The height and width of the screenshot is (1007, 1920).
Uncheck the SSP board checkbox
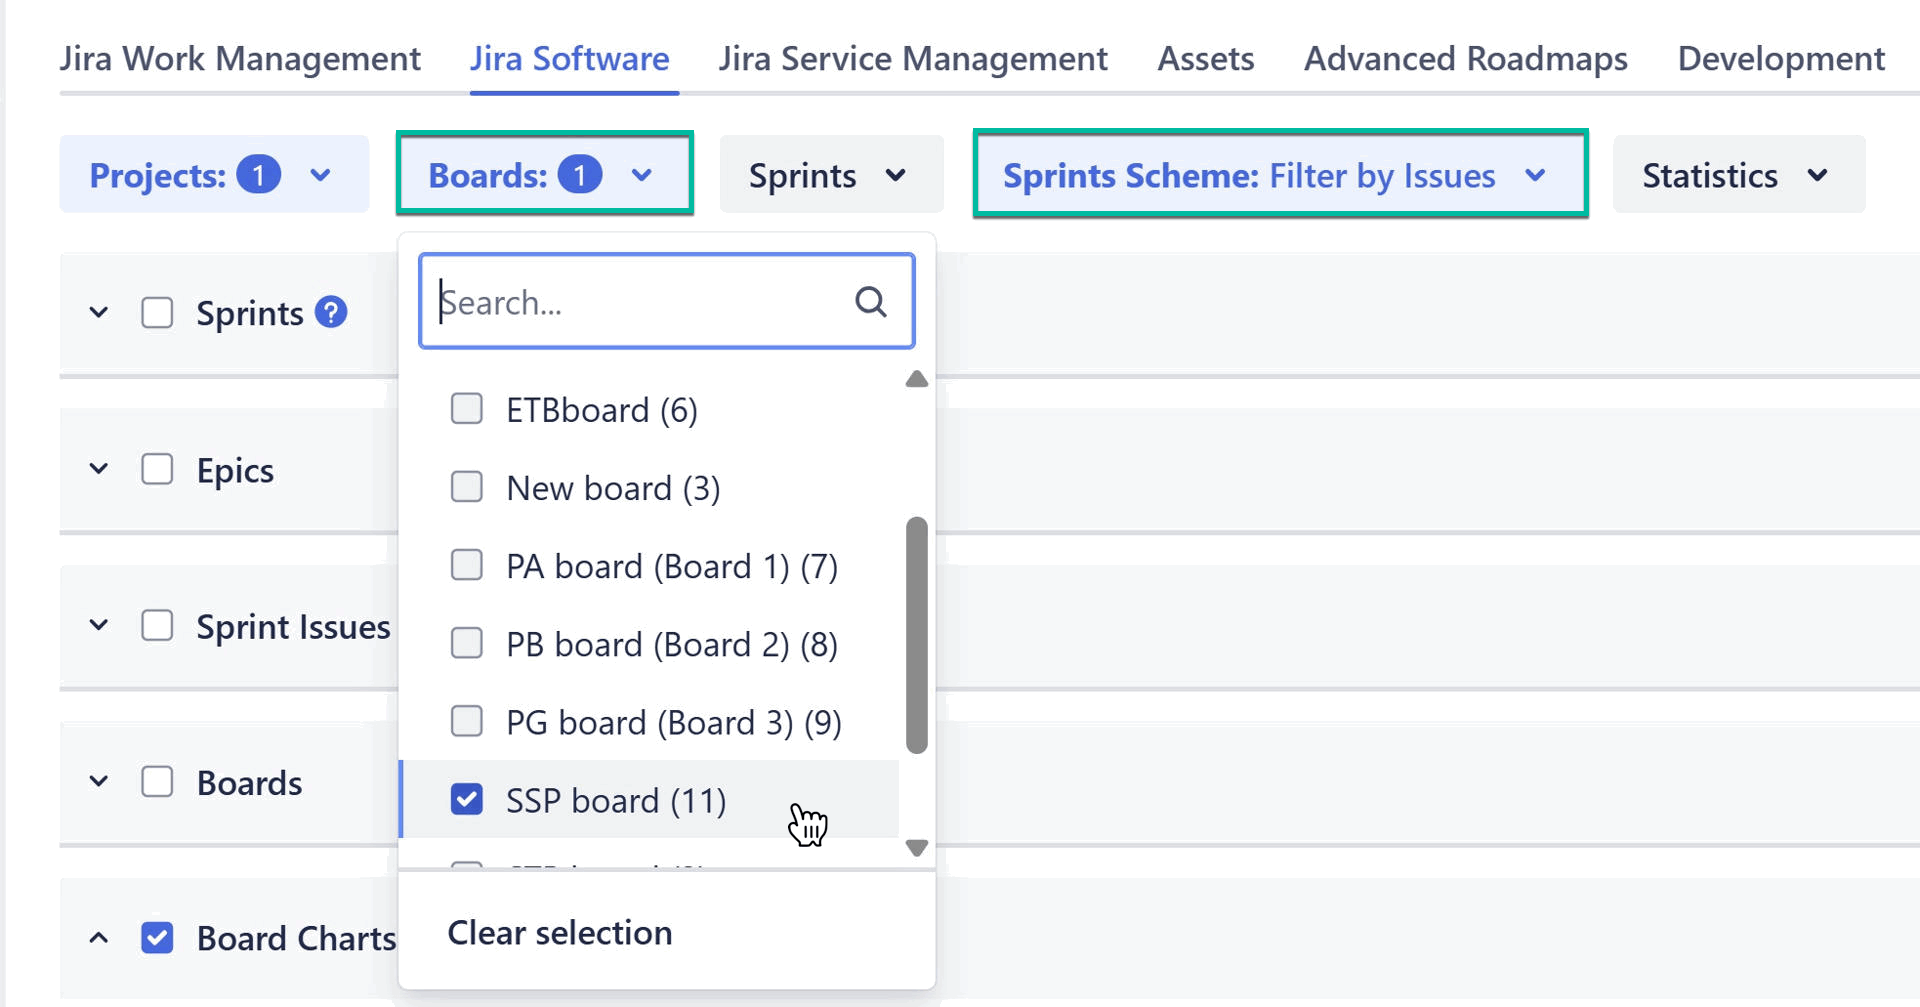point(466,799)
